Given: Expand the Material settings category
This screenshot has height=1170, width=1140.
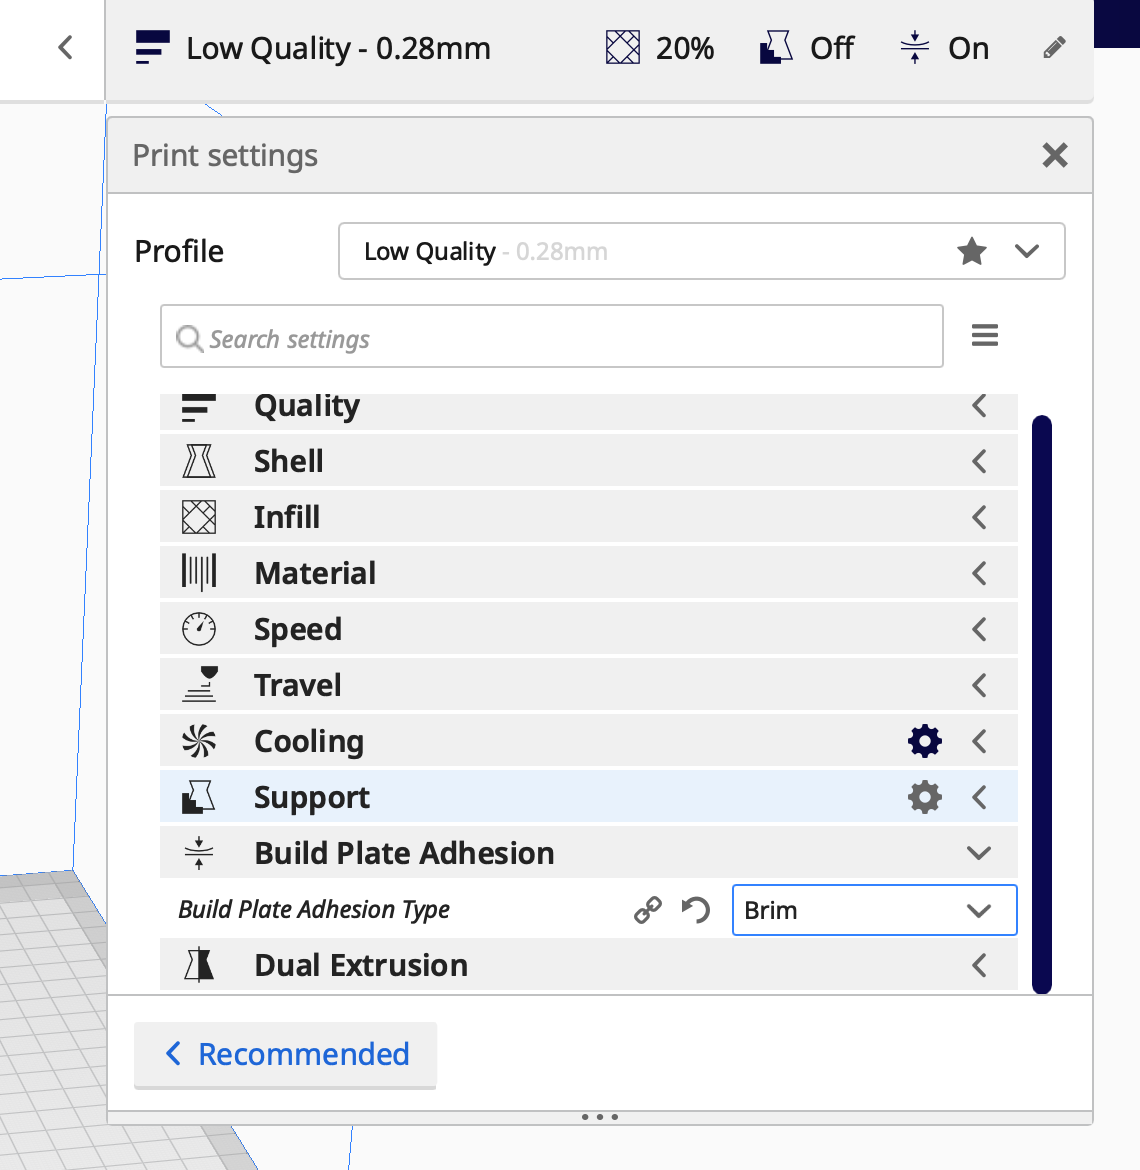Looking at the screenshot, I should 589,573.
